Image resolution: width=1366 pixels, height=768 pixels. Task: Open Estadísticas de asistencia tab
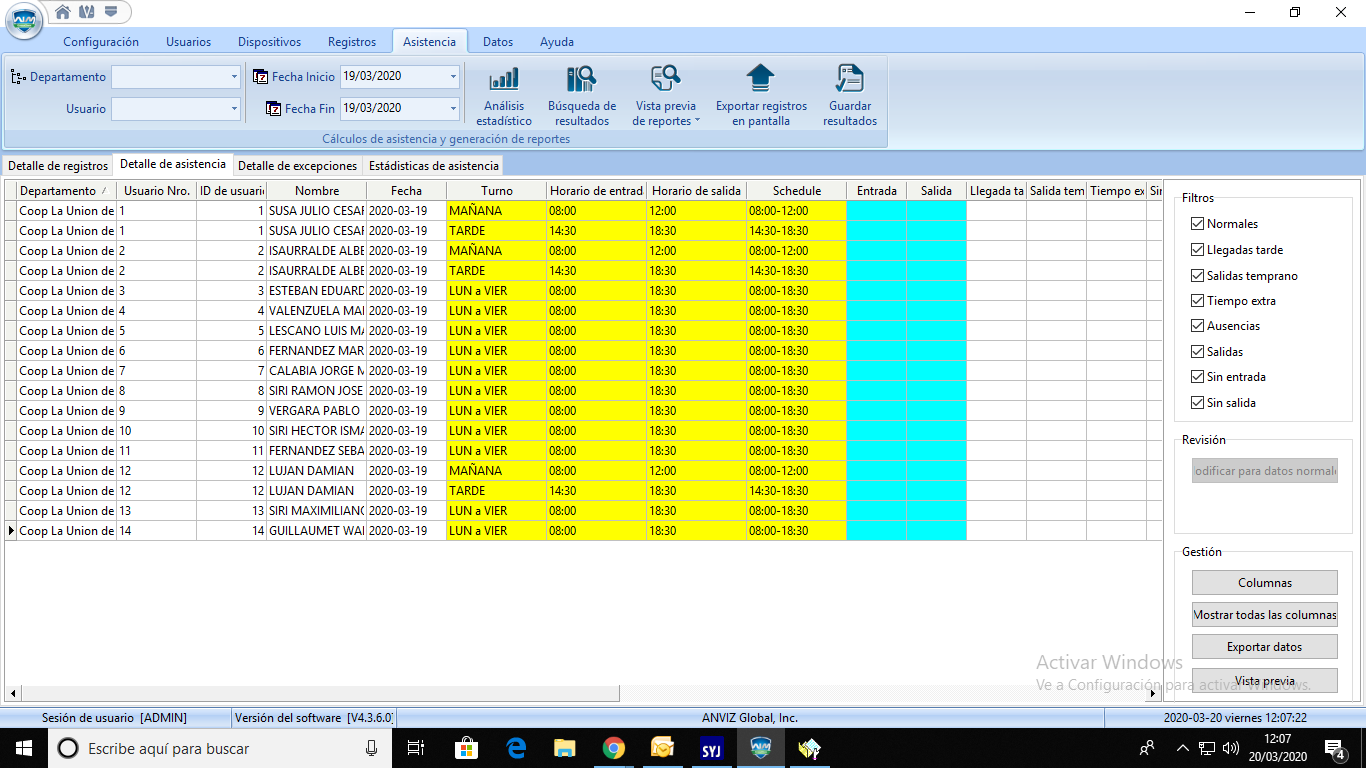433,166
